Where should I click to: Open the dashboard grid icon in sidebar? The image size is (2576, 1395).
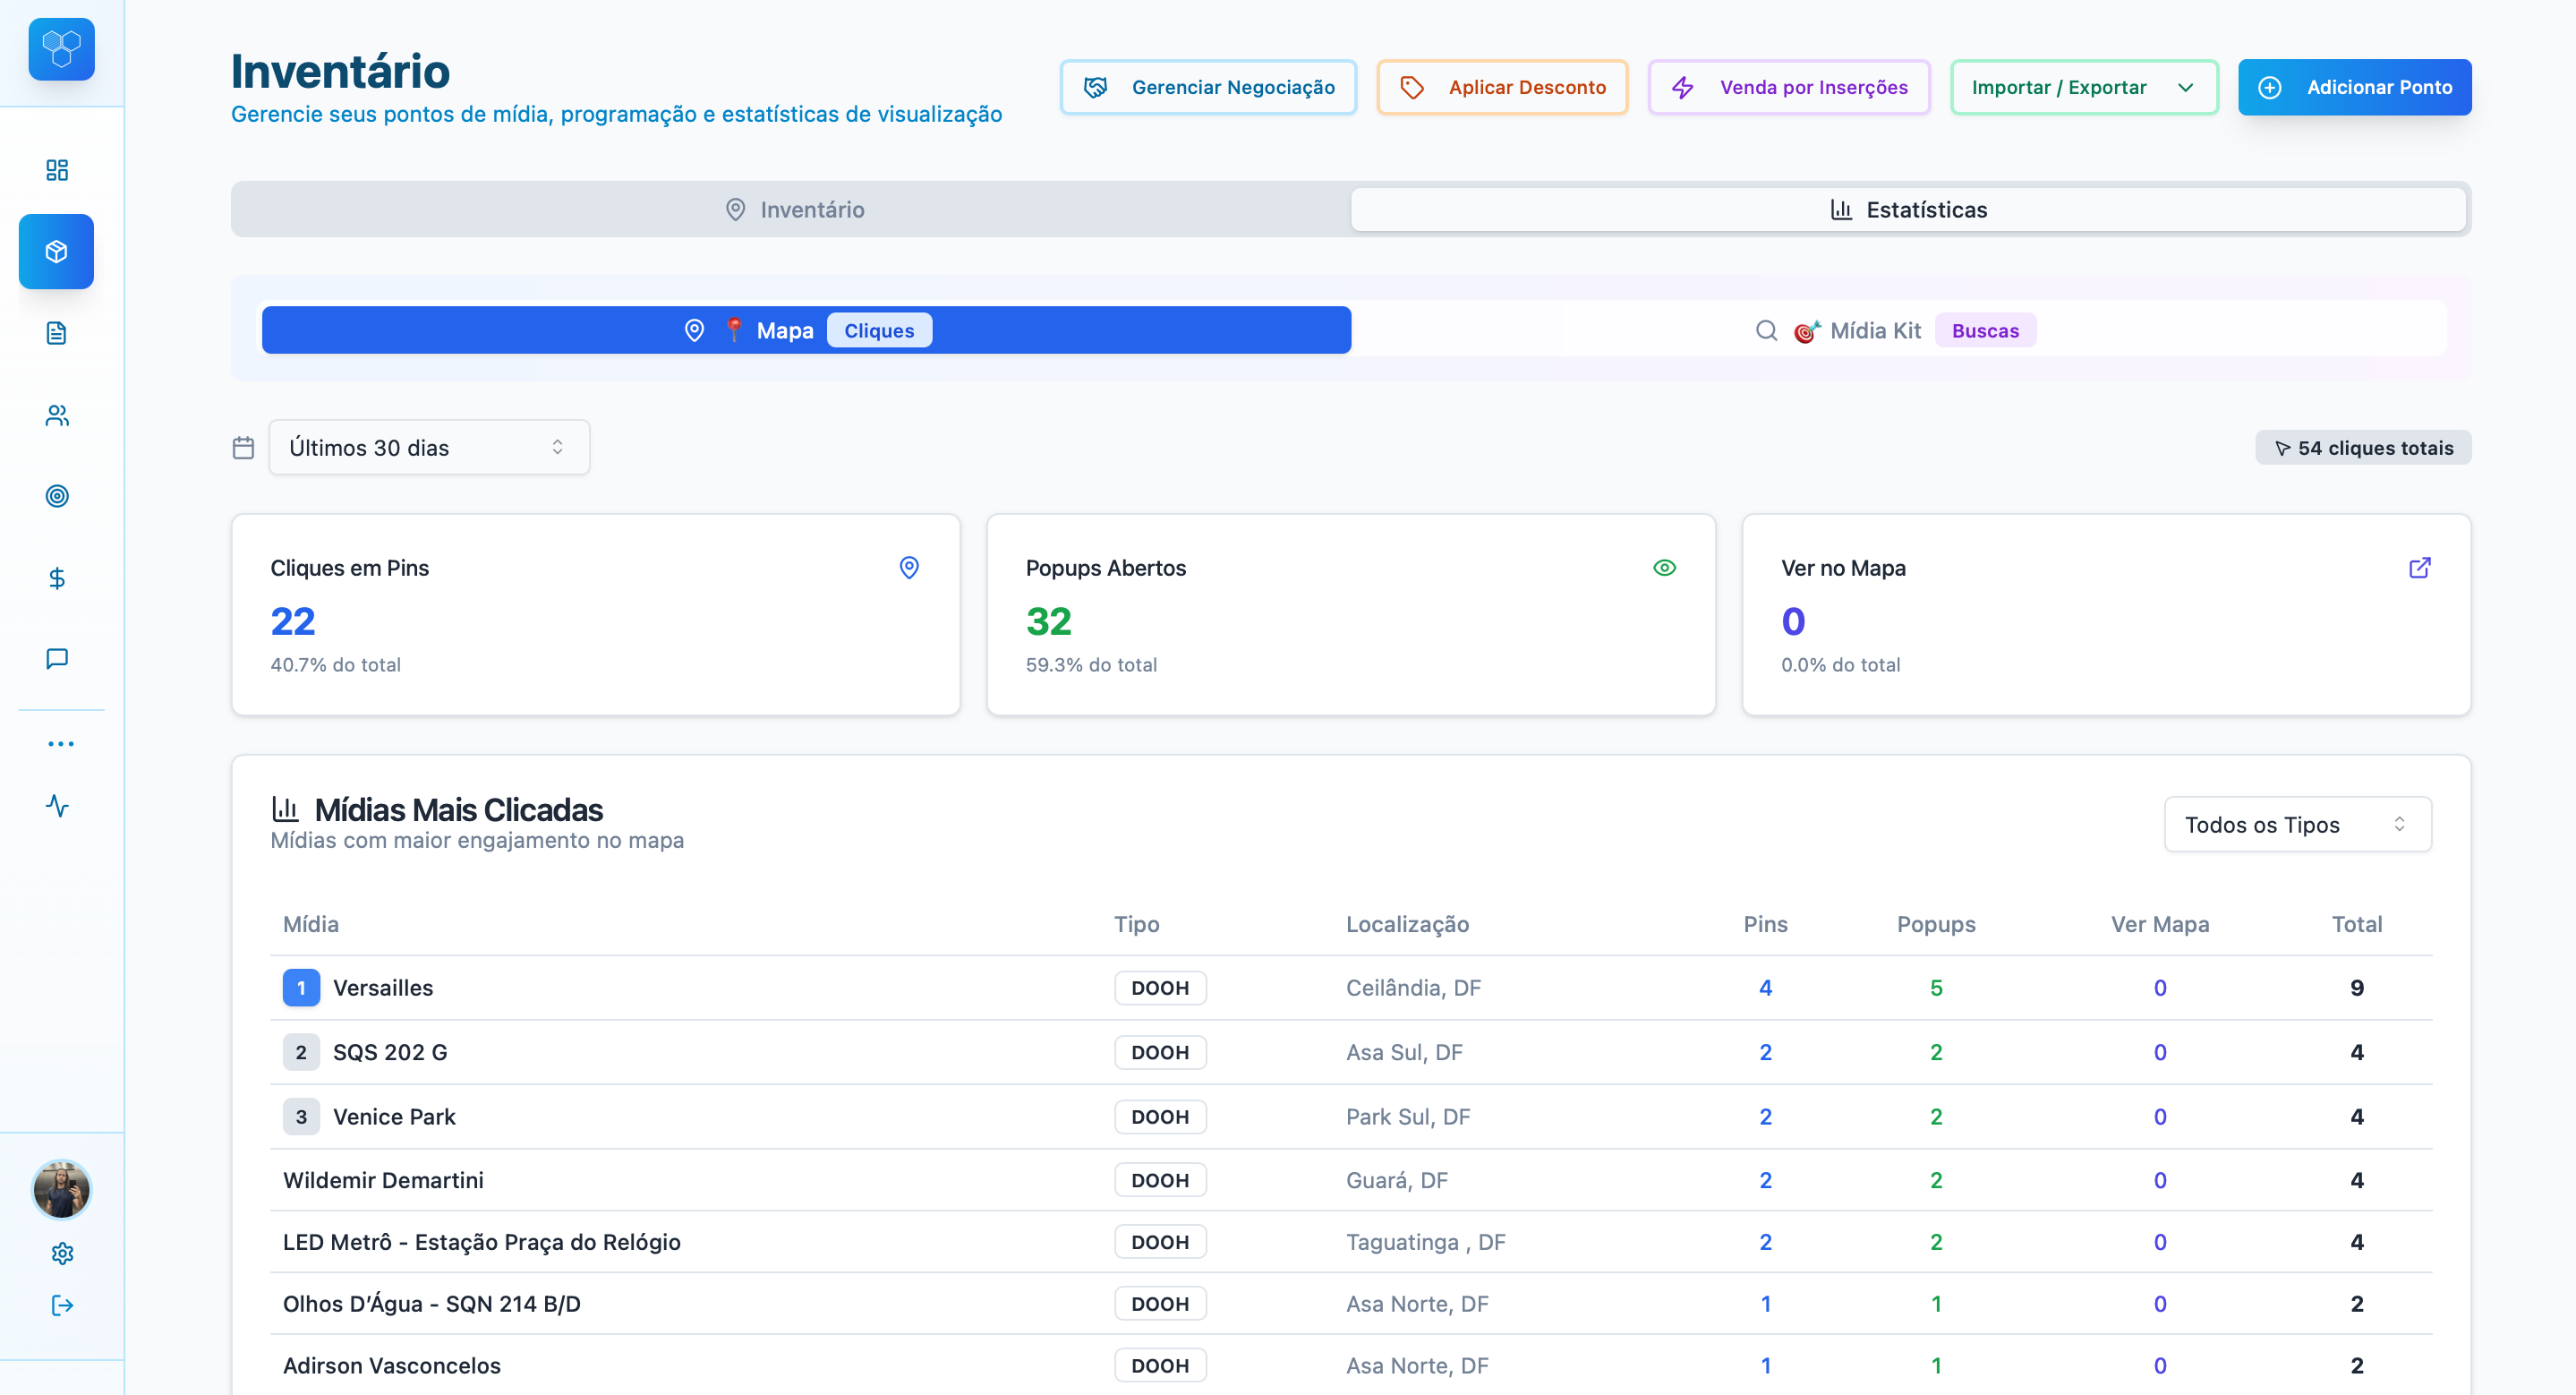coord(57,170)
